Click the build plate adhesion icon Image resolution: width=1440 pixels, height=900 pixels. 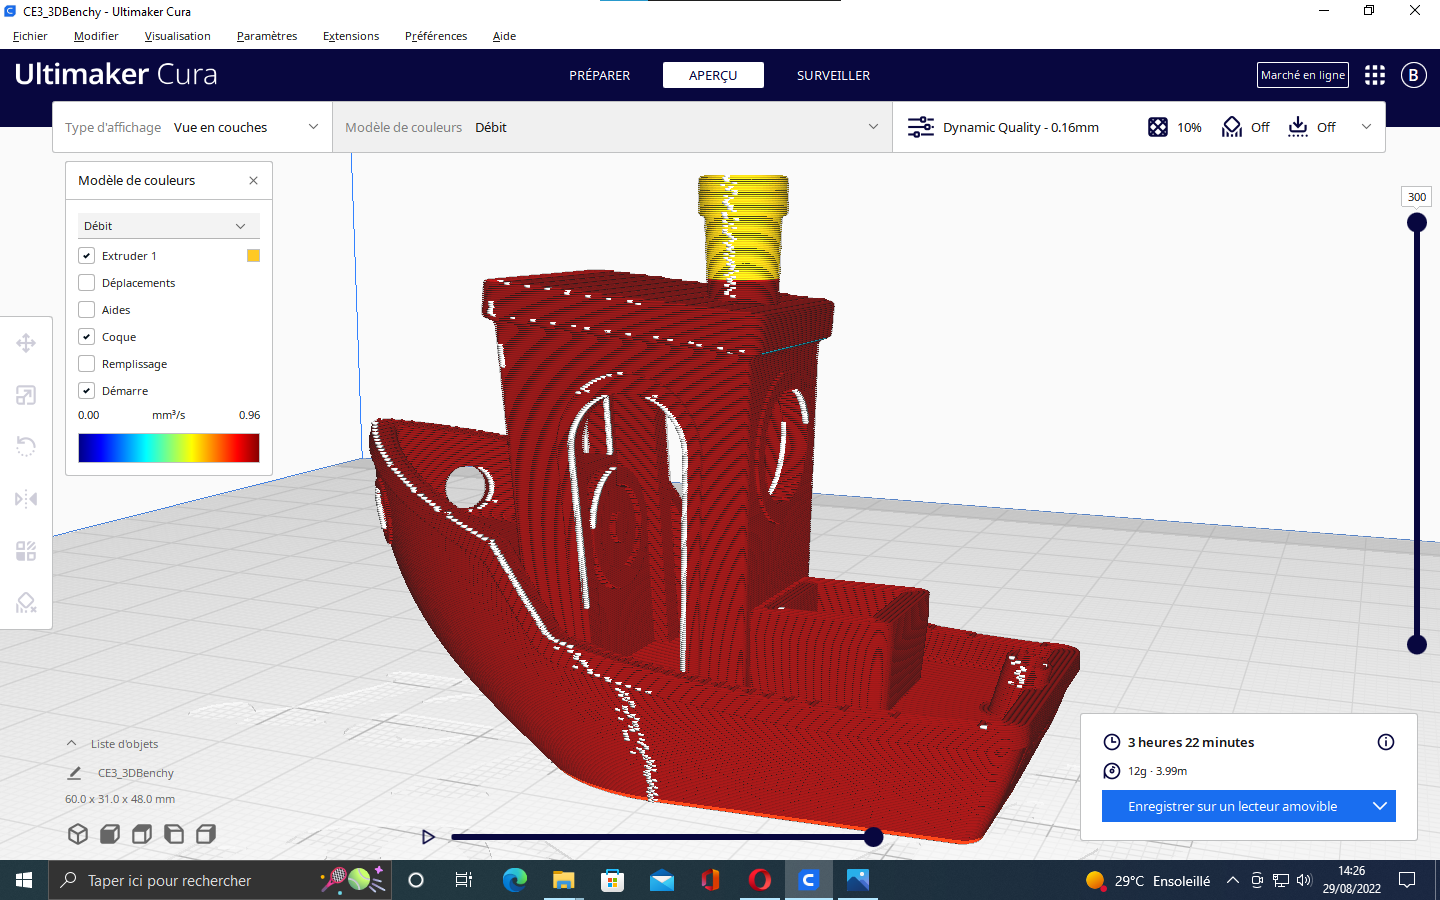(1298, 127)
